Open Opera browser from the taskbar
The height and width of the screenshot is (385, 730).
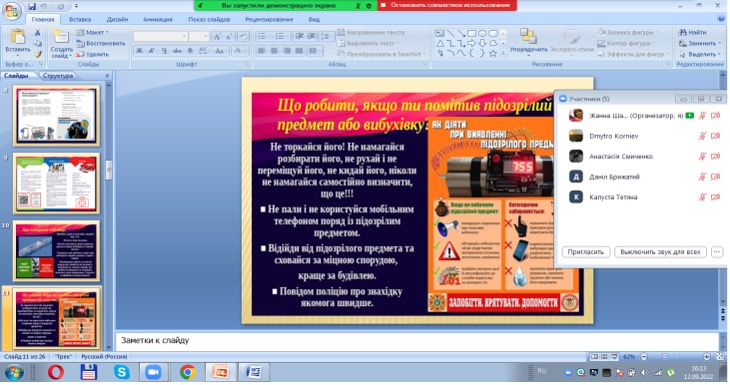click(55, 372)
